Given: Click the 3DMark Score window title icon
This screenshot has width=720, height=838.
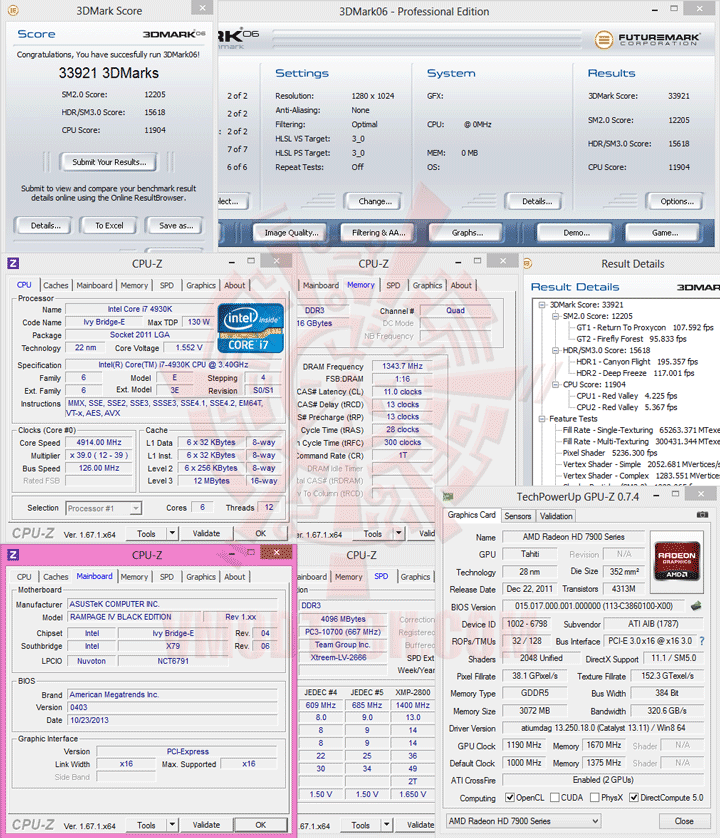Looking at the screenshot, I should (x=13, y=10).
